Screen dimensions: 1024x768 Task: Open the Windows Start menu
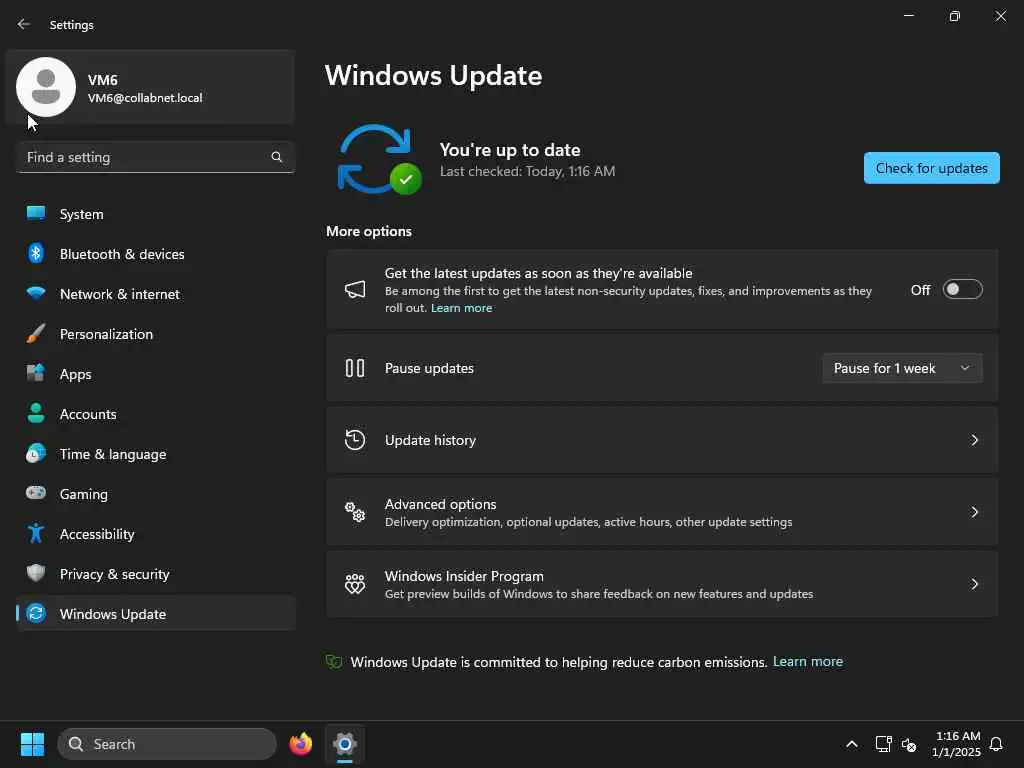[32, 744]
